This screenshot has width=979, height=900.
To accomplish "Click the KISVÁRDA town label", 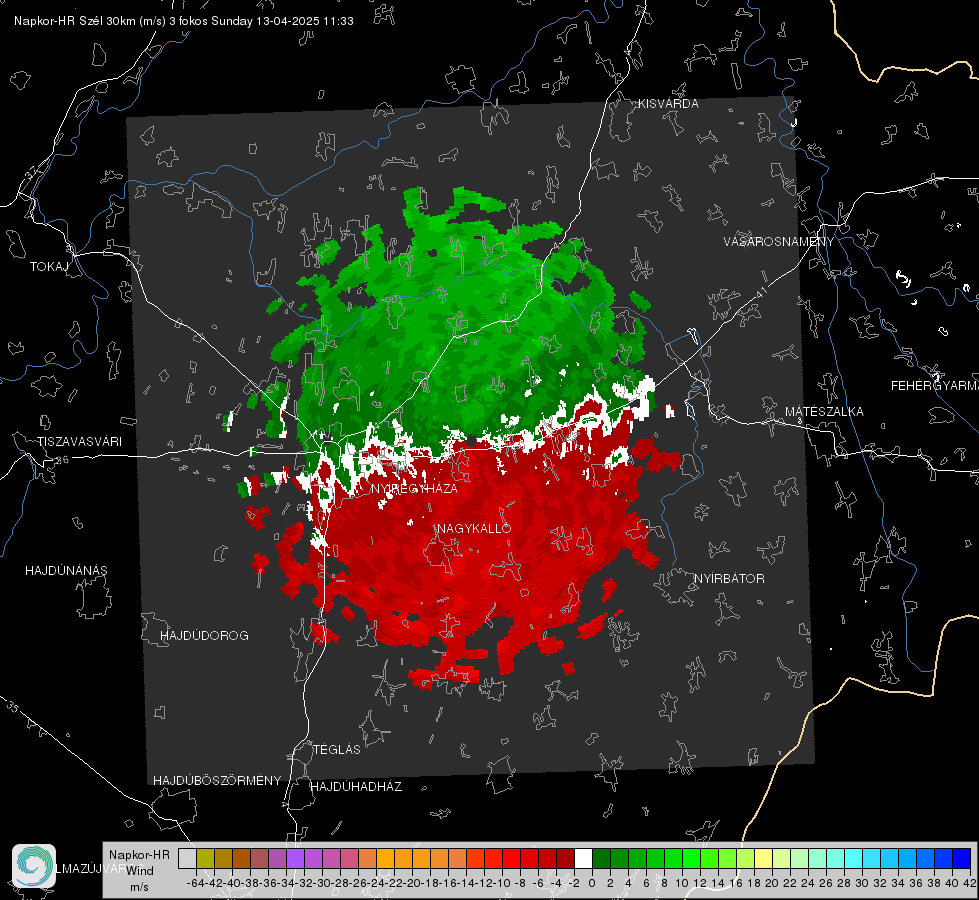I will (668, 104).
